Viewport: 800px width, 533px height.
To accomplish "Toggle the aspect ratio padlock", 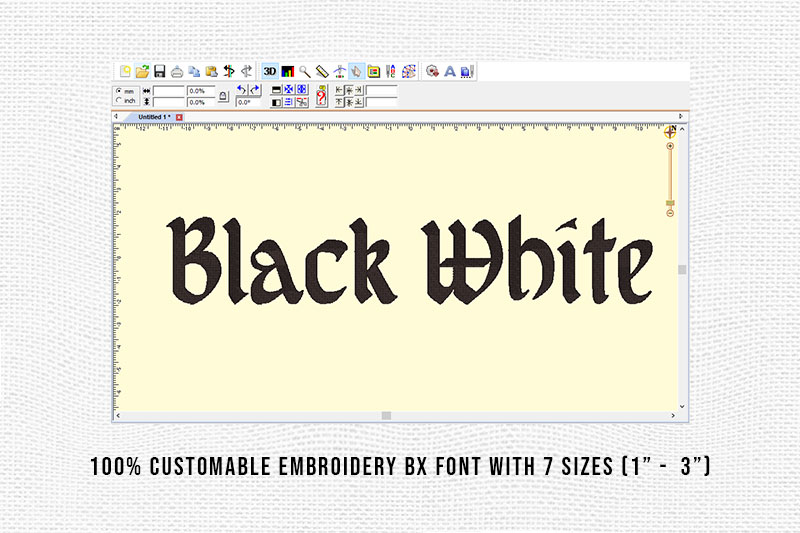I will pyautogui.click(x=223, y=96).
